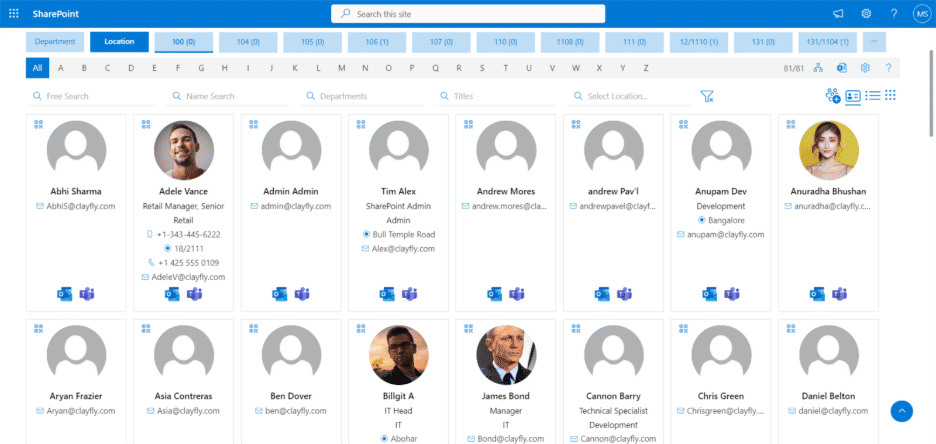Filter names by letter A
This screenshot has height=444, width=936.
point(61,68)
